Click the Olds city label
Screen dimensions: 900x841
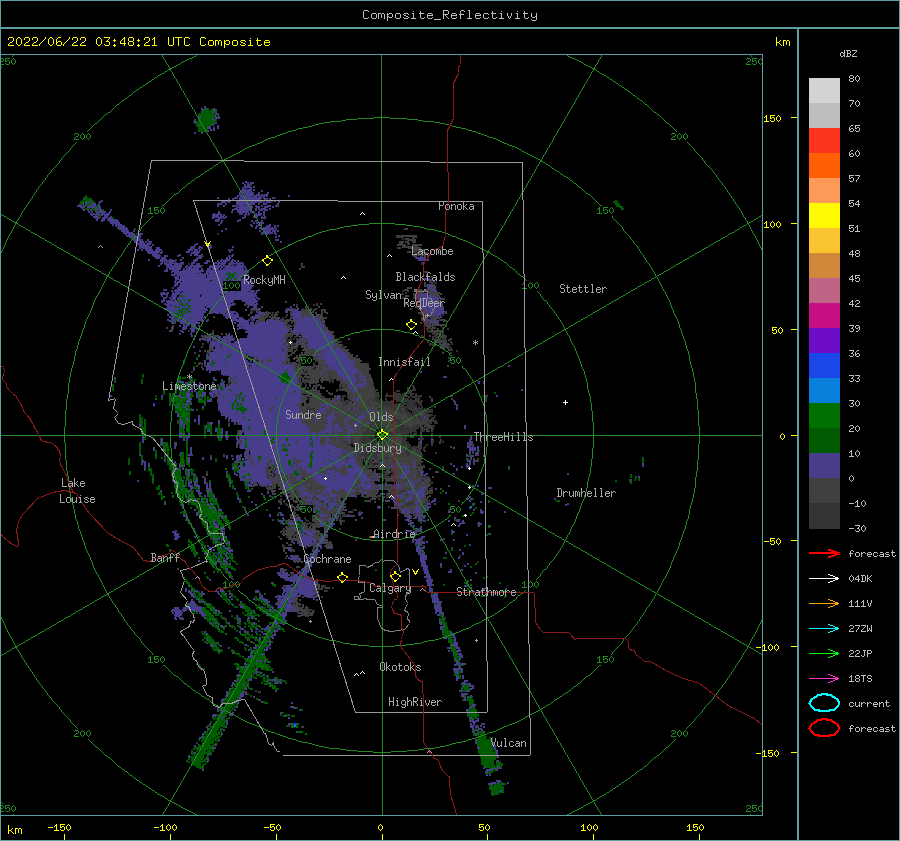(381, 417)
